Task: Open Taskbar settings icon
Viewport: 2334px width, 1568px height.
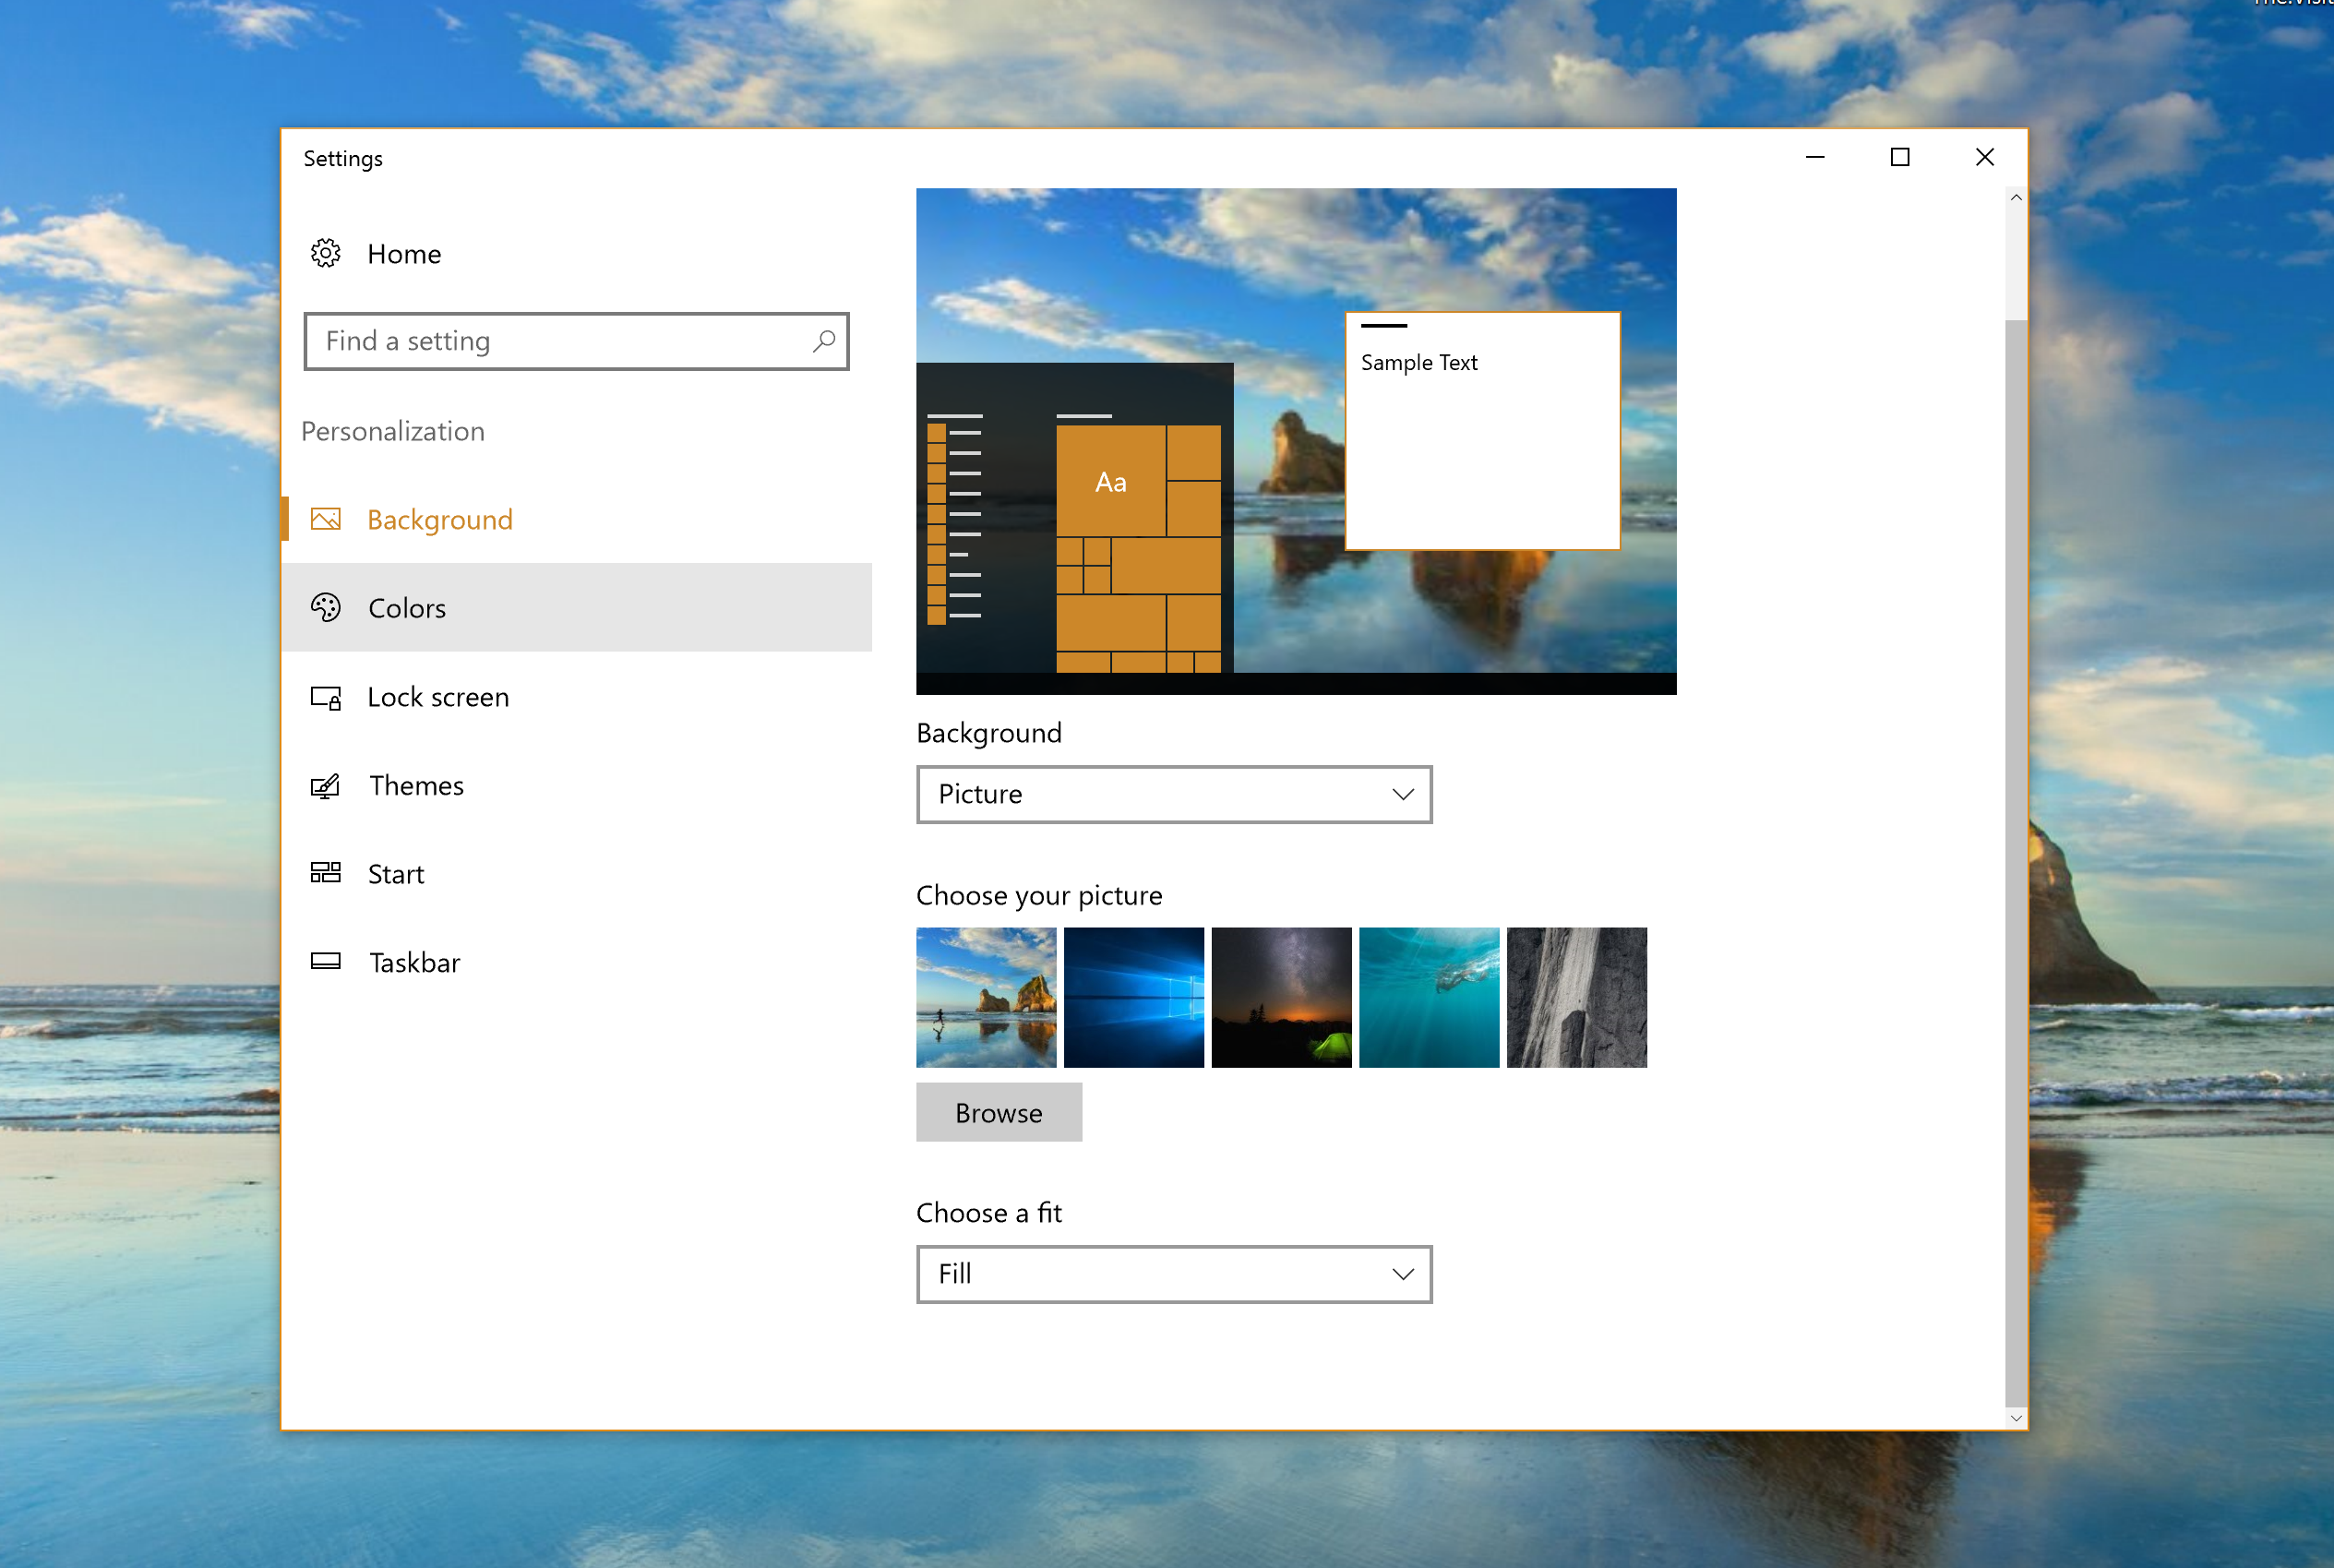Action: click(328, 959)
